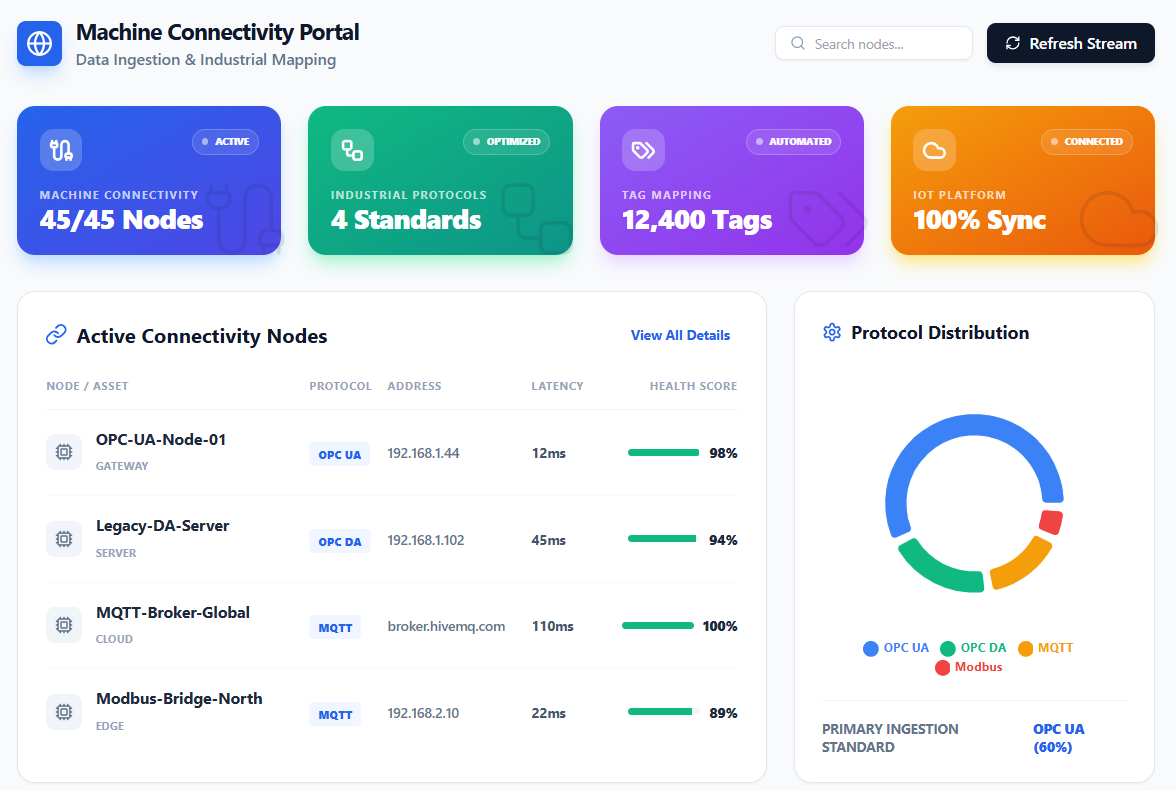
Task: Click the red Modbus legend dot
Action: 943,668
